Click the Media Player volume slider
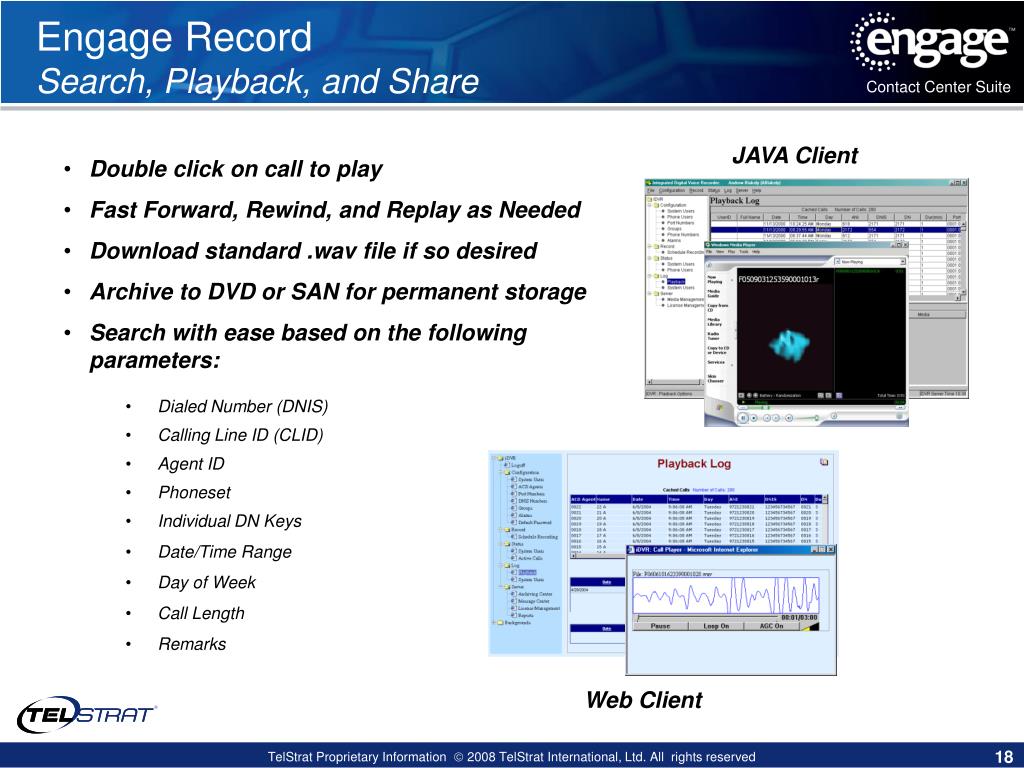Viewport: 1024px width, 768px height. tap(808, 418)
